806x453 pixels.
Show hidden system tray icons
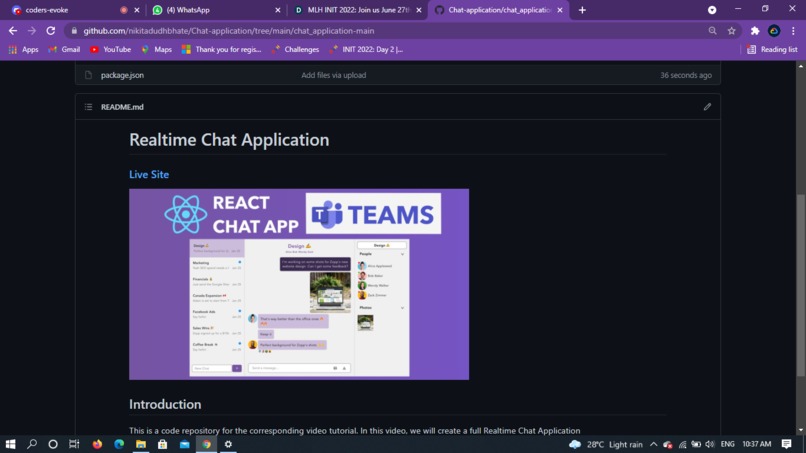(653, 444)
